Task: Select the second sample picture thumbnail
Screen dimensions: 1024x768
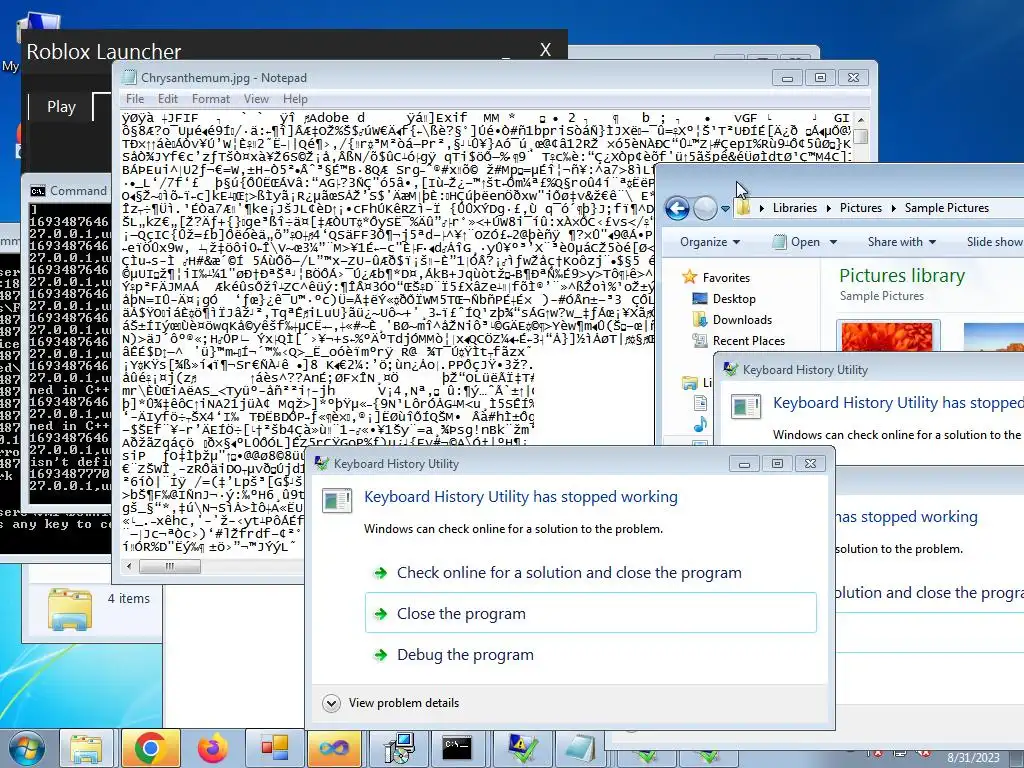Action: [994, 337]
